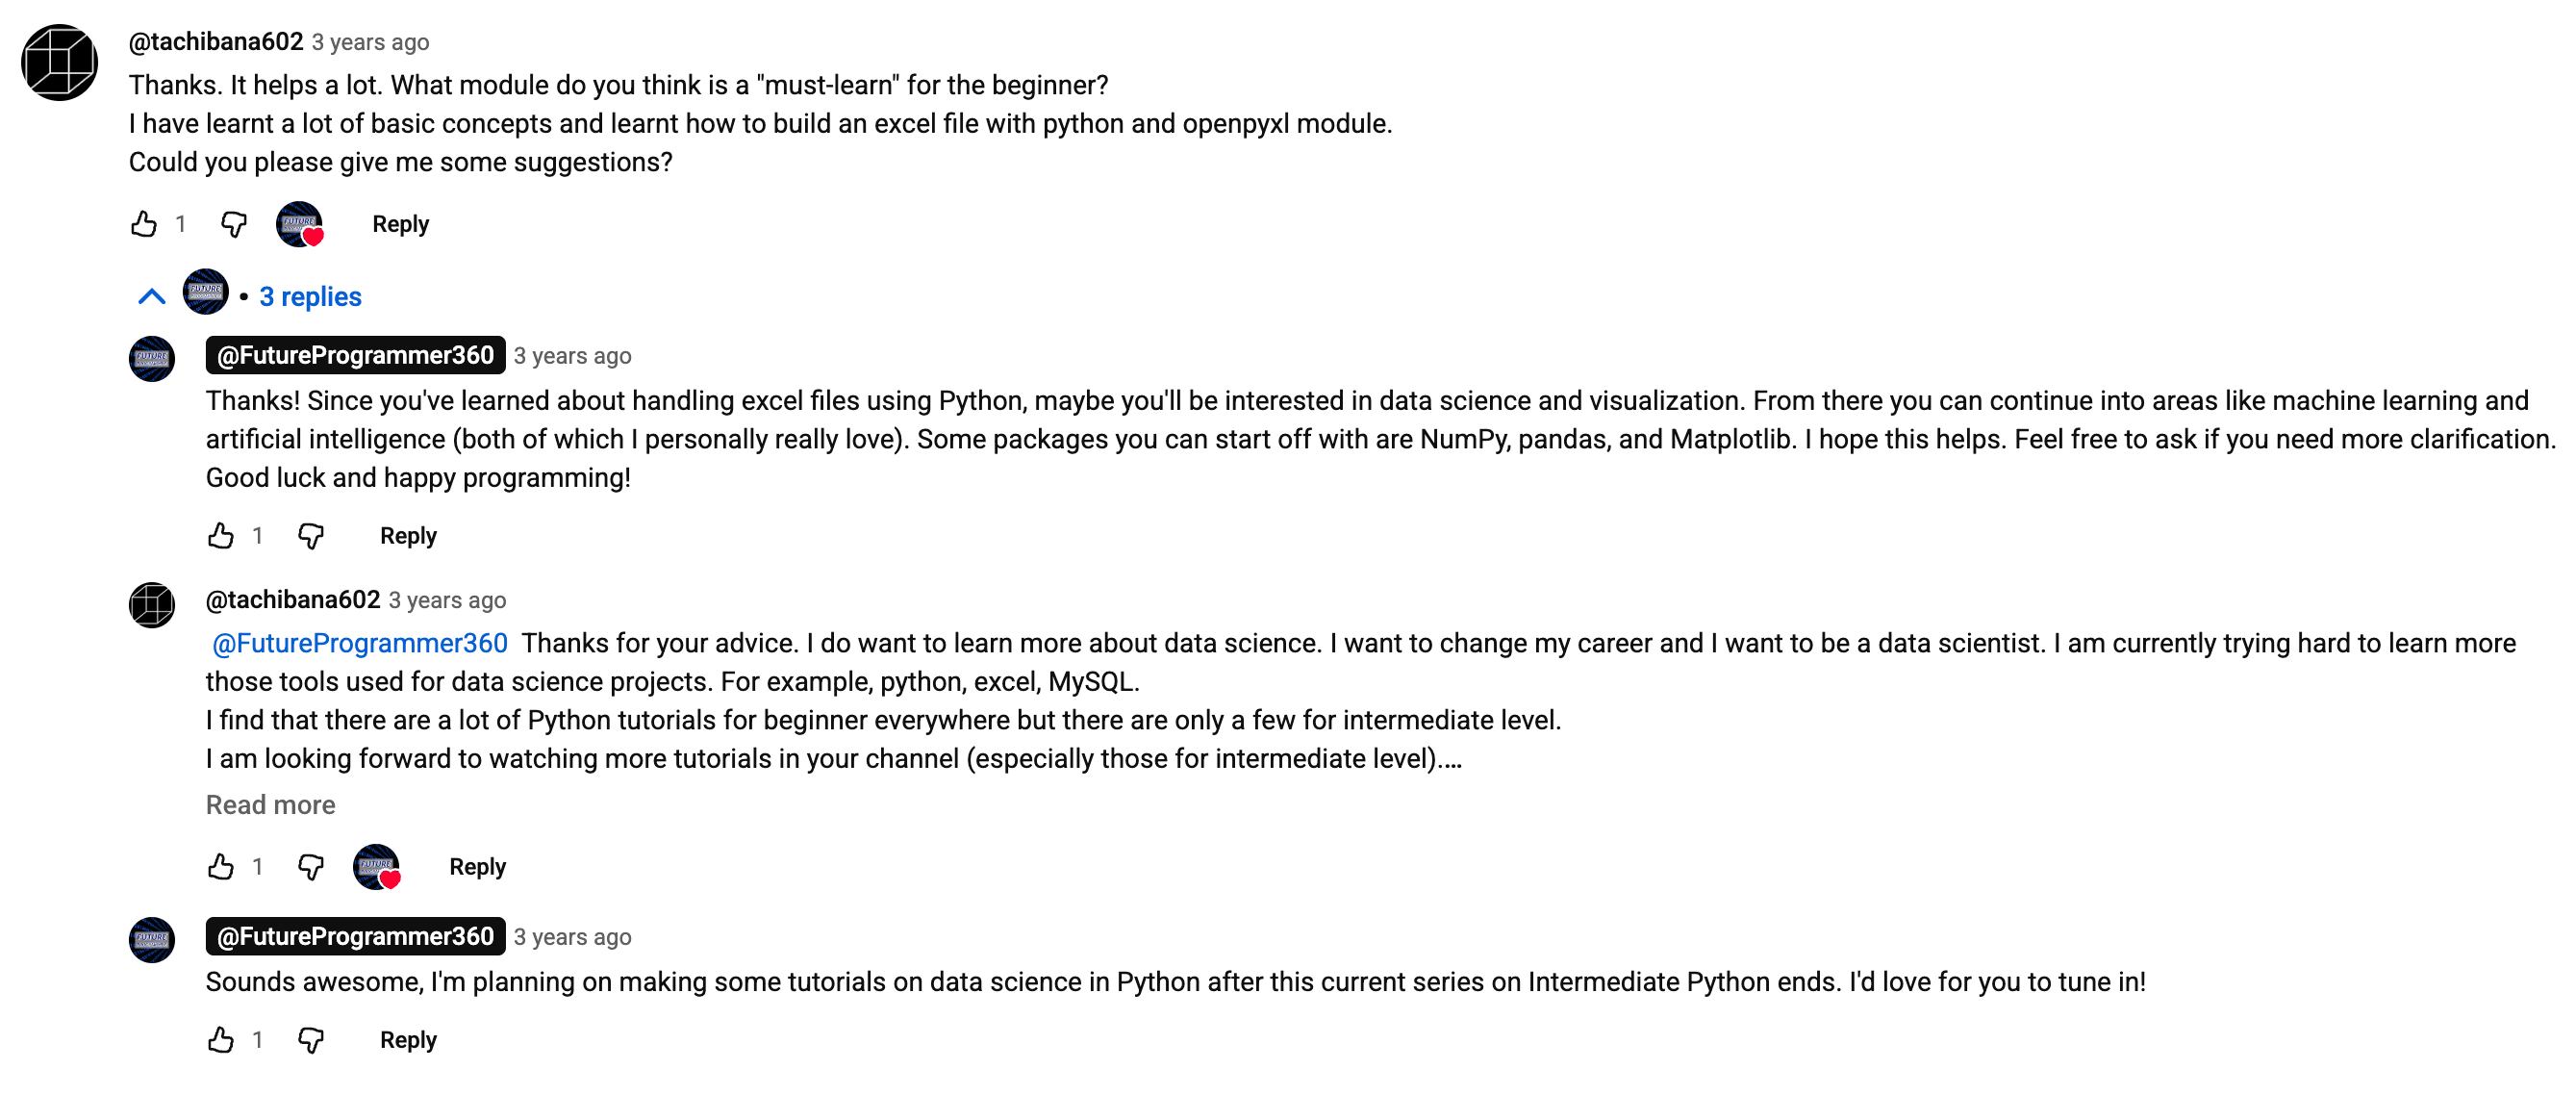Like the 'Sounds awesome' reply
The height and width of the screenshot is (1095, 2576).
point(221,1040)
